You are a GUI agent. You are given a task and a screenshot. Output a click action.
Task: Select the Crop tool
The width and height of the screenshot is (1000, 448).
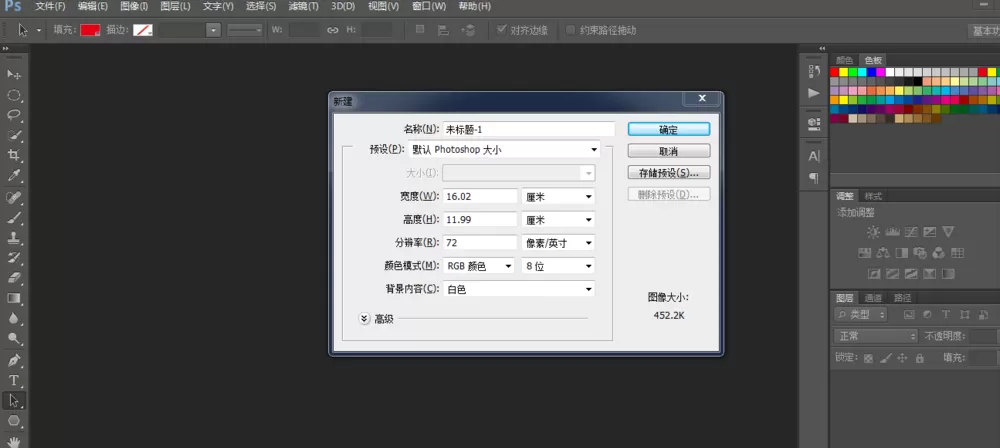(13, 155)
